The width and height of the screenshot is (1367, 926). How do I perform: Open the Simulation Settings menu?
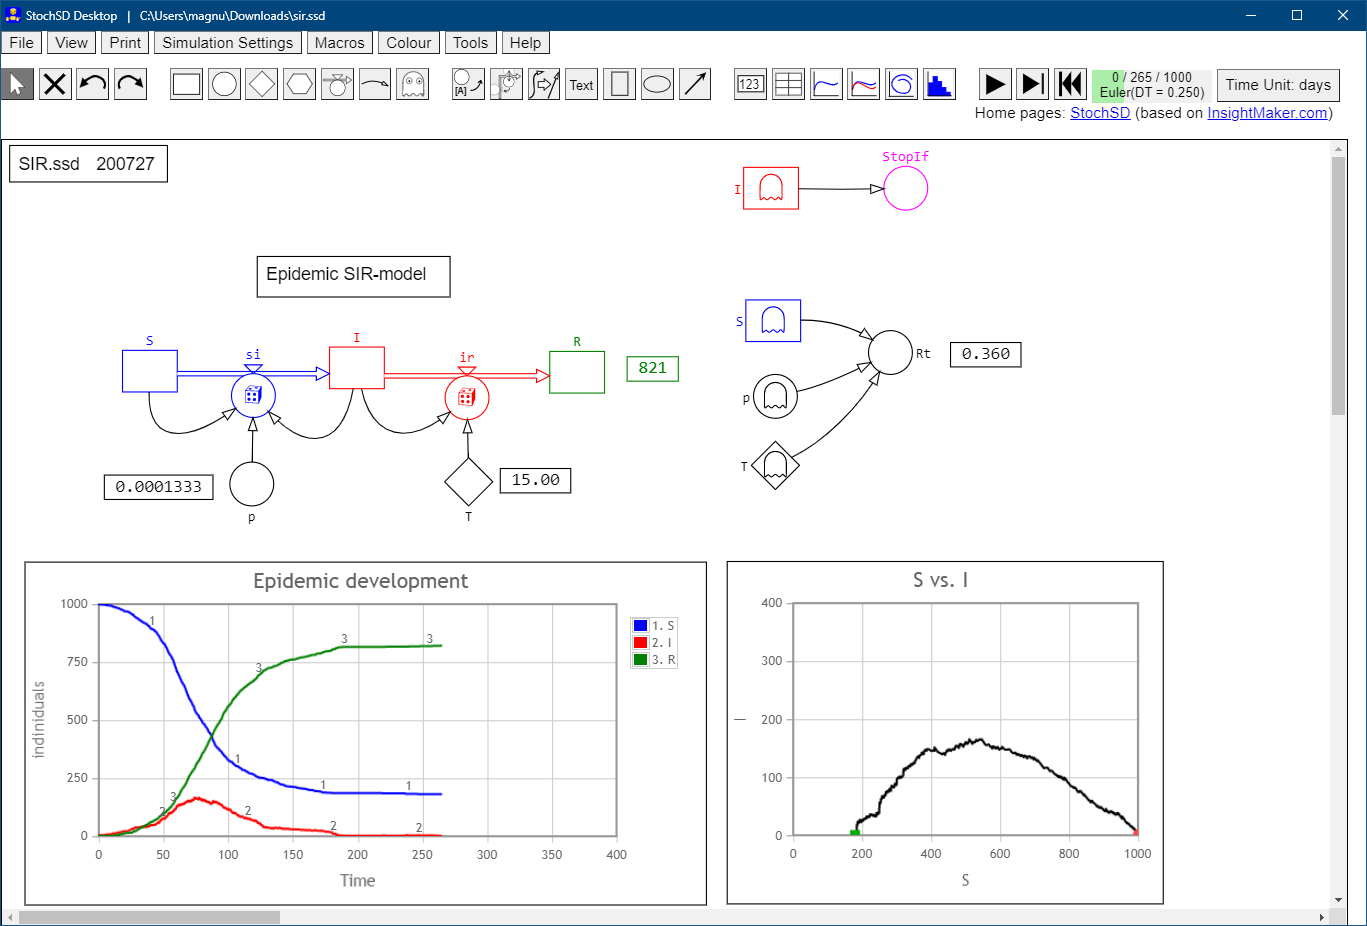pos(227,43)
